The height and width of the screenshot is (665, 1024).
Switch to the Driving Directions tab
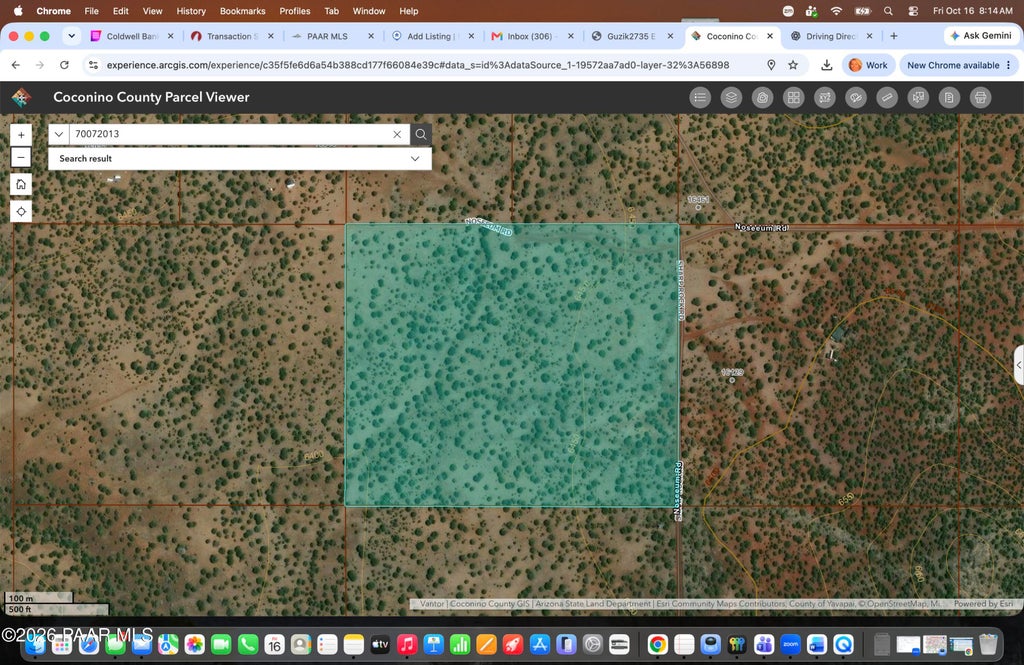tap(831, 36)
